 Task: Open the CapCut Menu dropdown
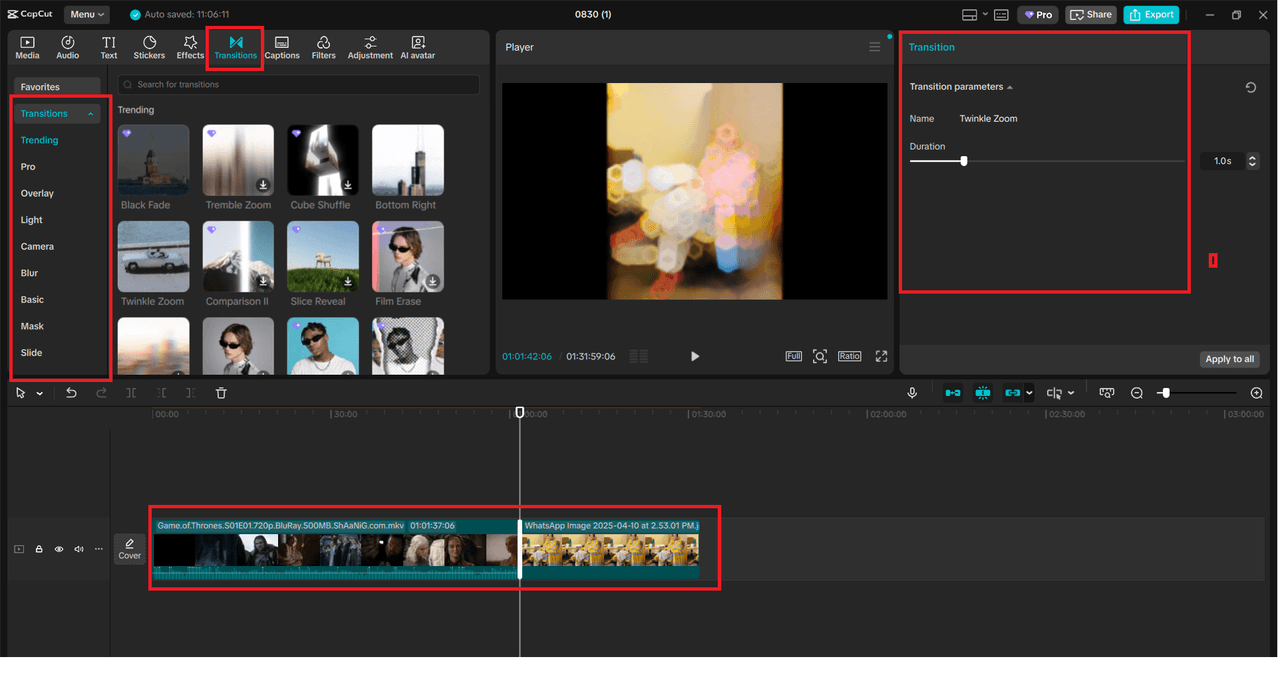coord(88,15)
